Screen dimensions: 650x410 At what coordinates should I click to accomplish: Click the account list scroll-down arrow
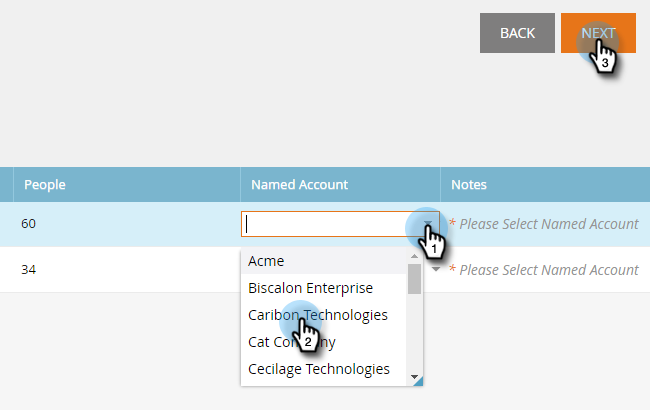414,373
